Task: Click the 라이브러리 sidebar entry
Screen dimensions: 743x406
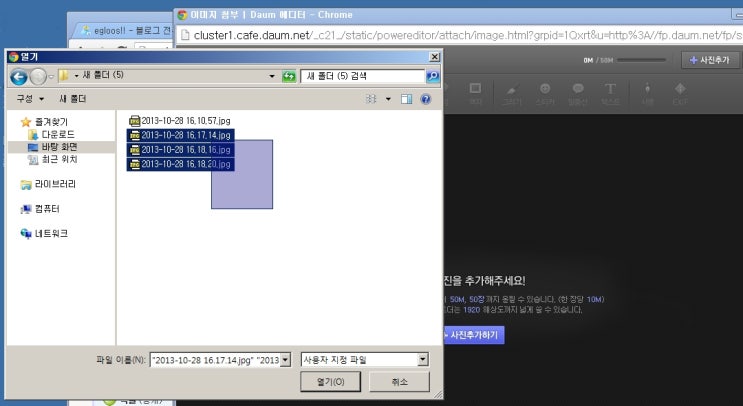Action: coord(55,184)
